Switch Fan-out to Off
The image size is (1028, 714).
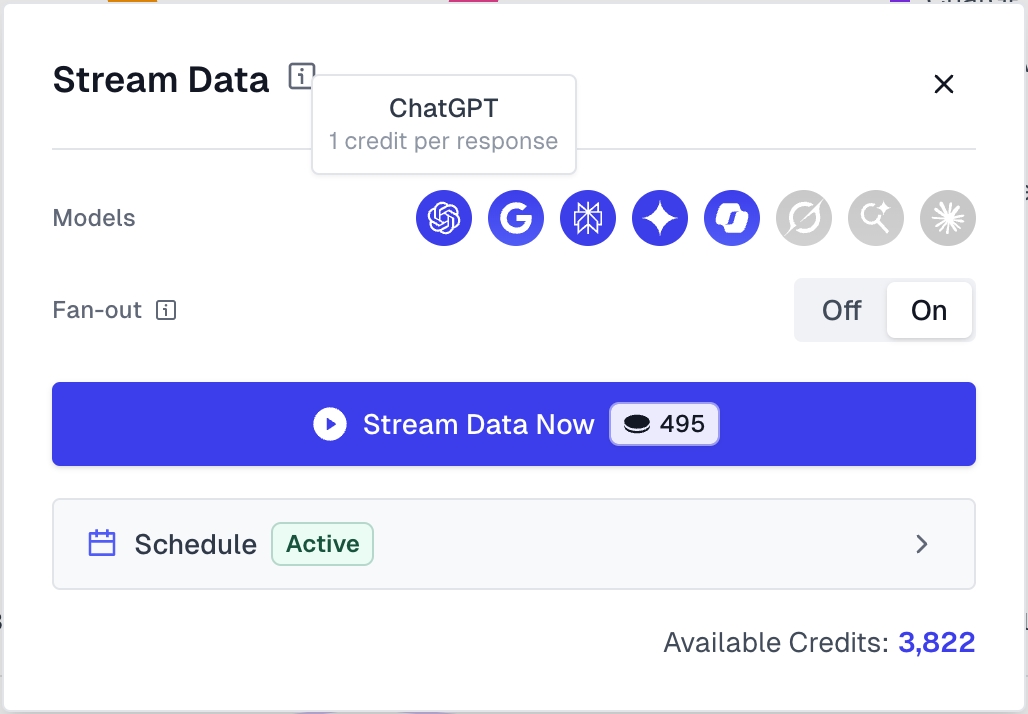841,310
